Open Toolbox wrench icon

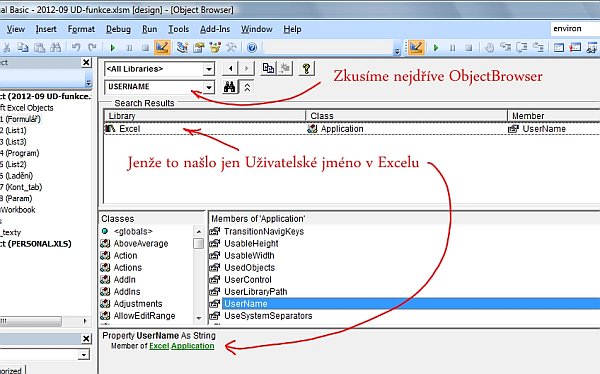tap(231, 47)
